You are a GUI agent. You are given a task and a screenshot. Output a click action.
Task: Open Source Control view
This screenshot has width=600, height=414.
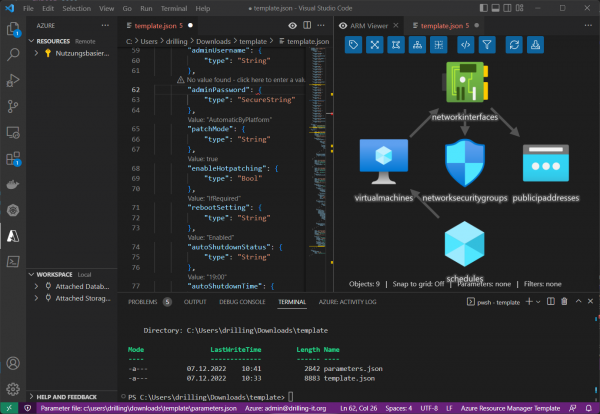tap(13, 106)
